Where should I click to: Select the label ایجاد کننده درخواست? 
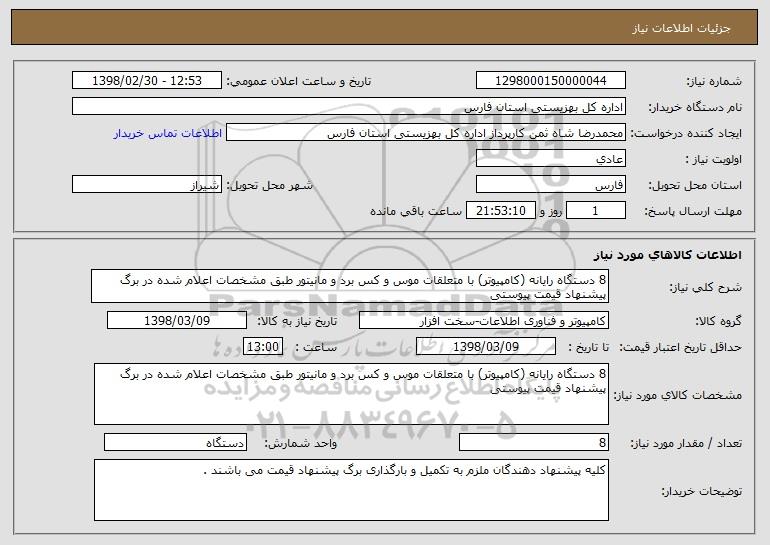click(686, 134)
